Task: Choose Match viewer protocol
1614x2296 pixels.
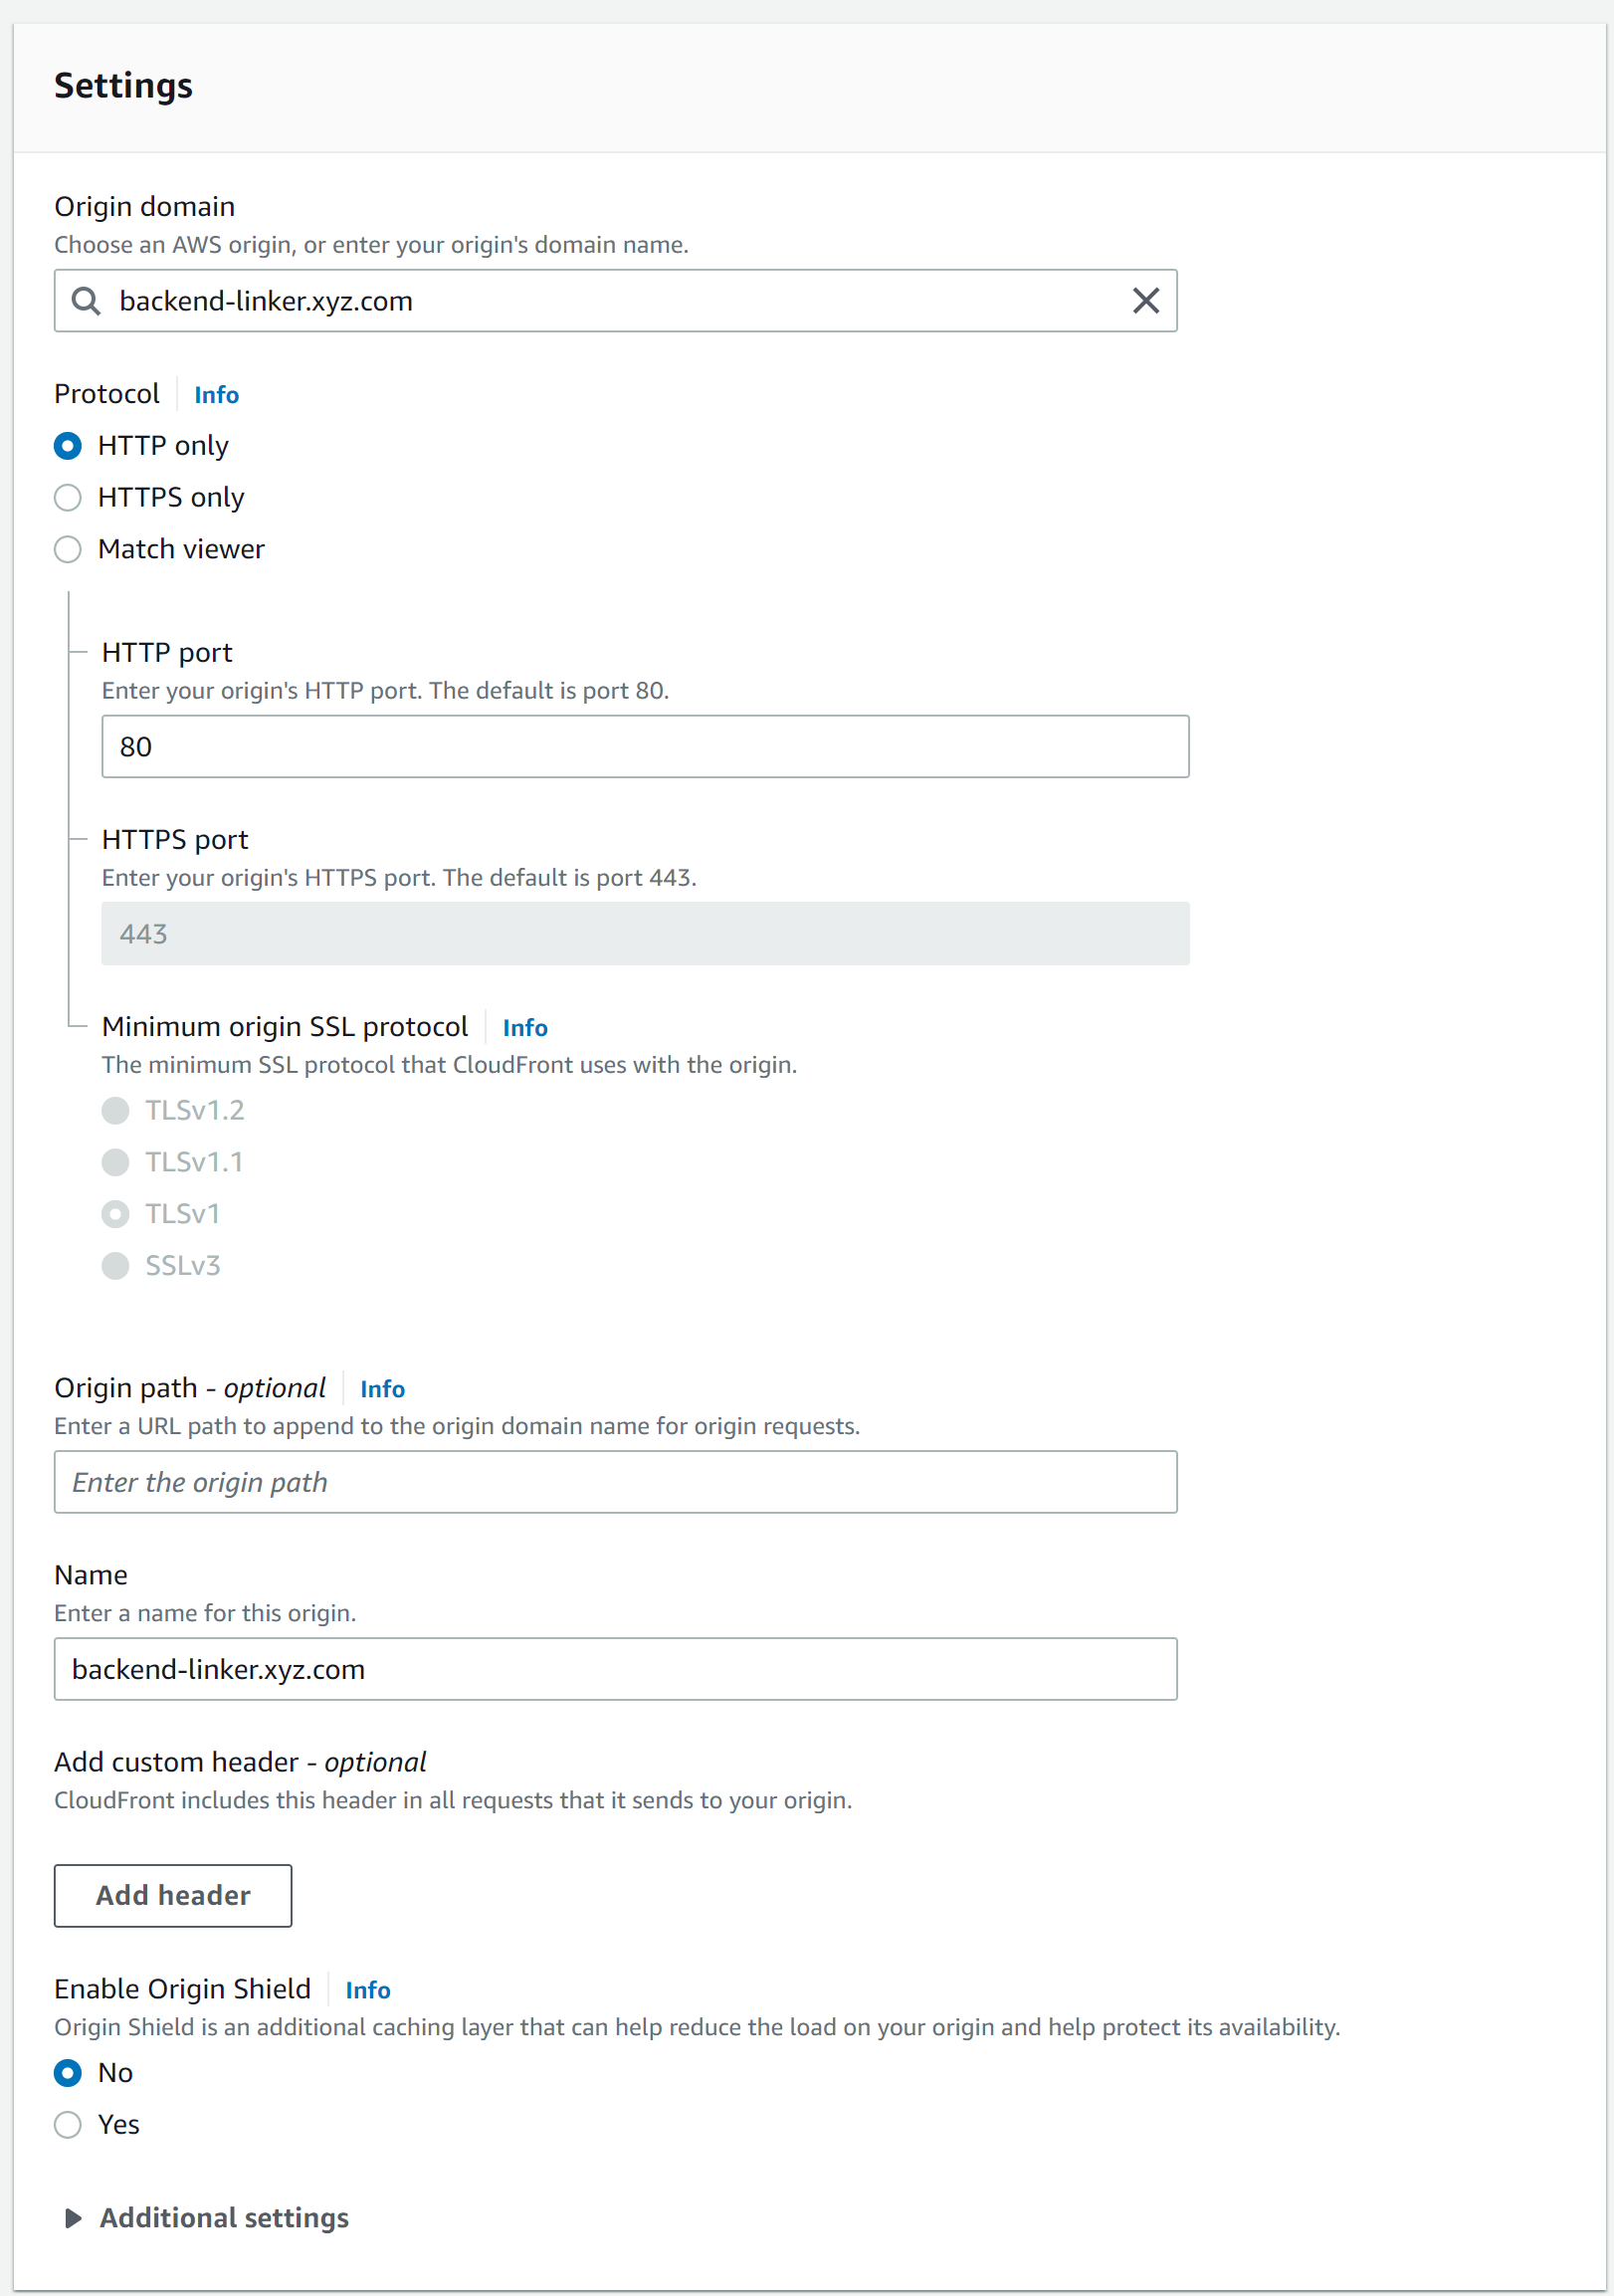Action: point(68,550)
